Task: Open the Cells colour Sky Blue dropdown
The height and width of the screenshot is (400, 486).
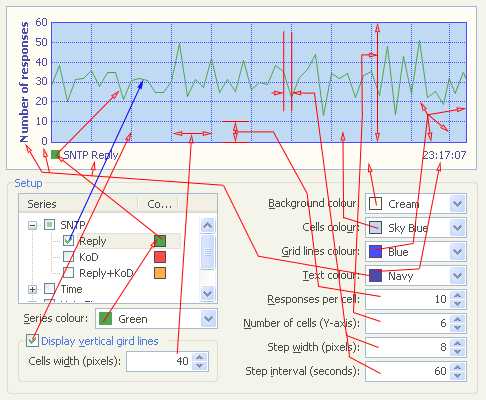Action: pos(457,228)
